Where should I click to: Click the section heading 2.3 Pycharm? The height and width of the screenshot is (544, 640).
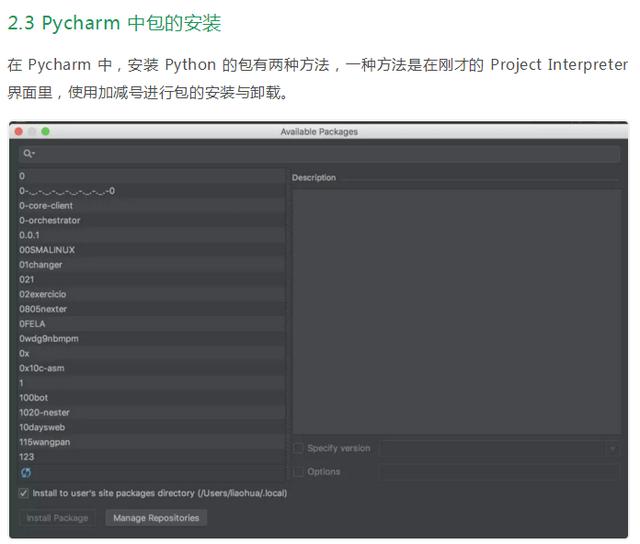click(114, 22)
